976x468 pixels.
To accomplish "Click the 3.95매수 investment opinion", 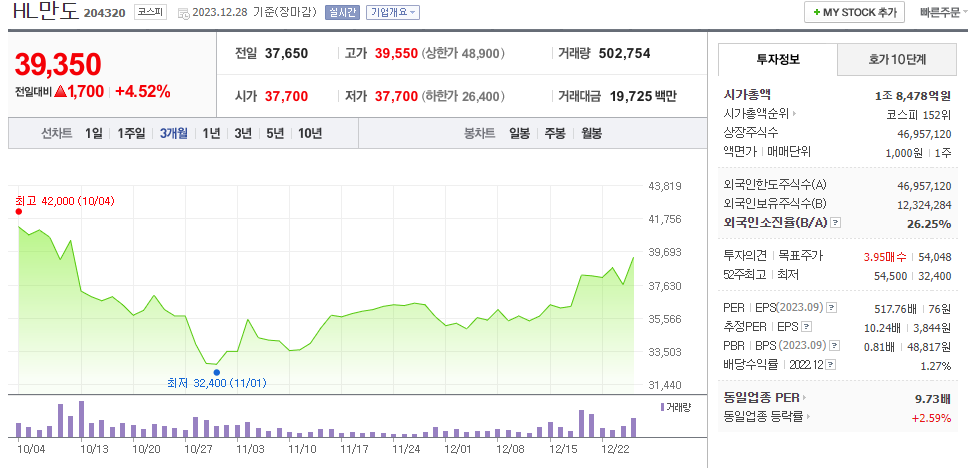I will pos(885,256).
